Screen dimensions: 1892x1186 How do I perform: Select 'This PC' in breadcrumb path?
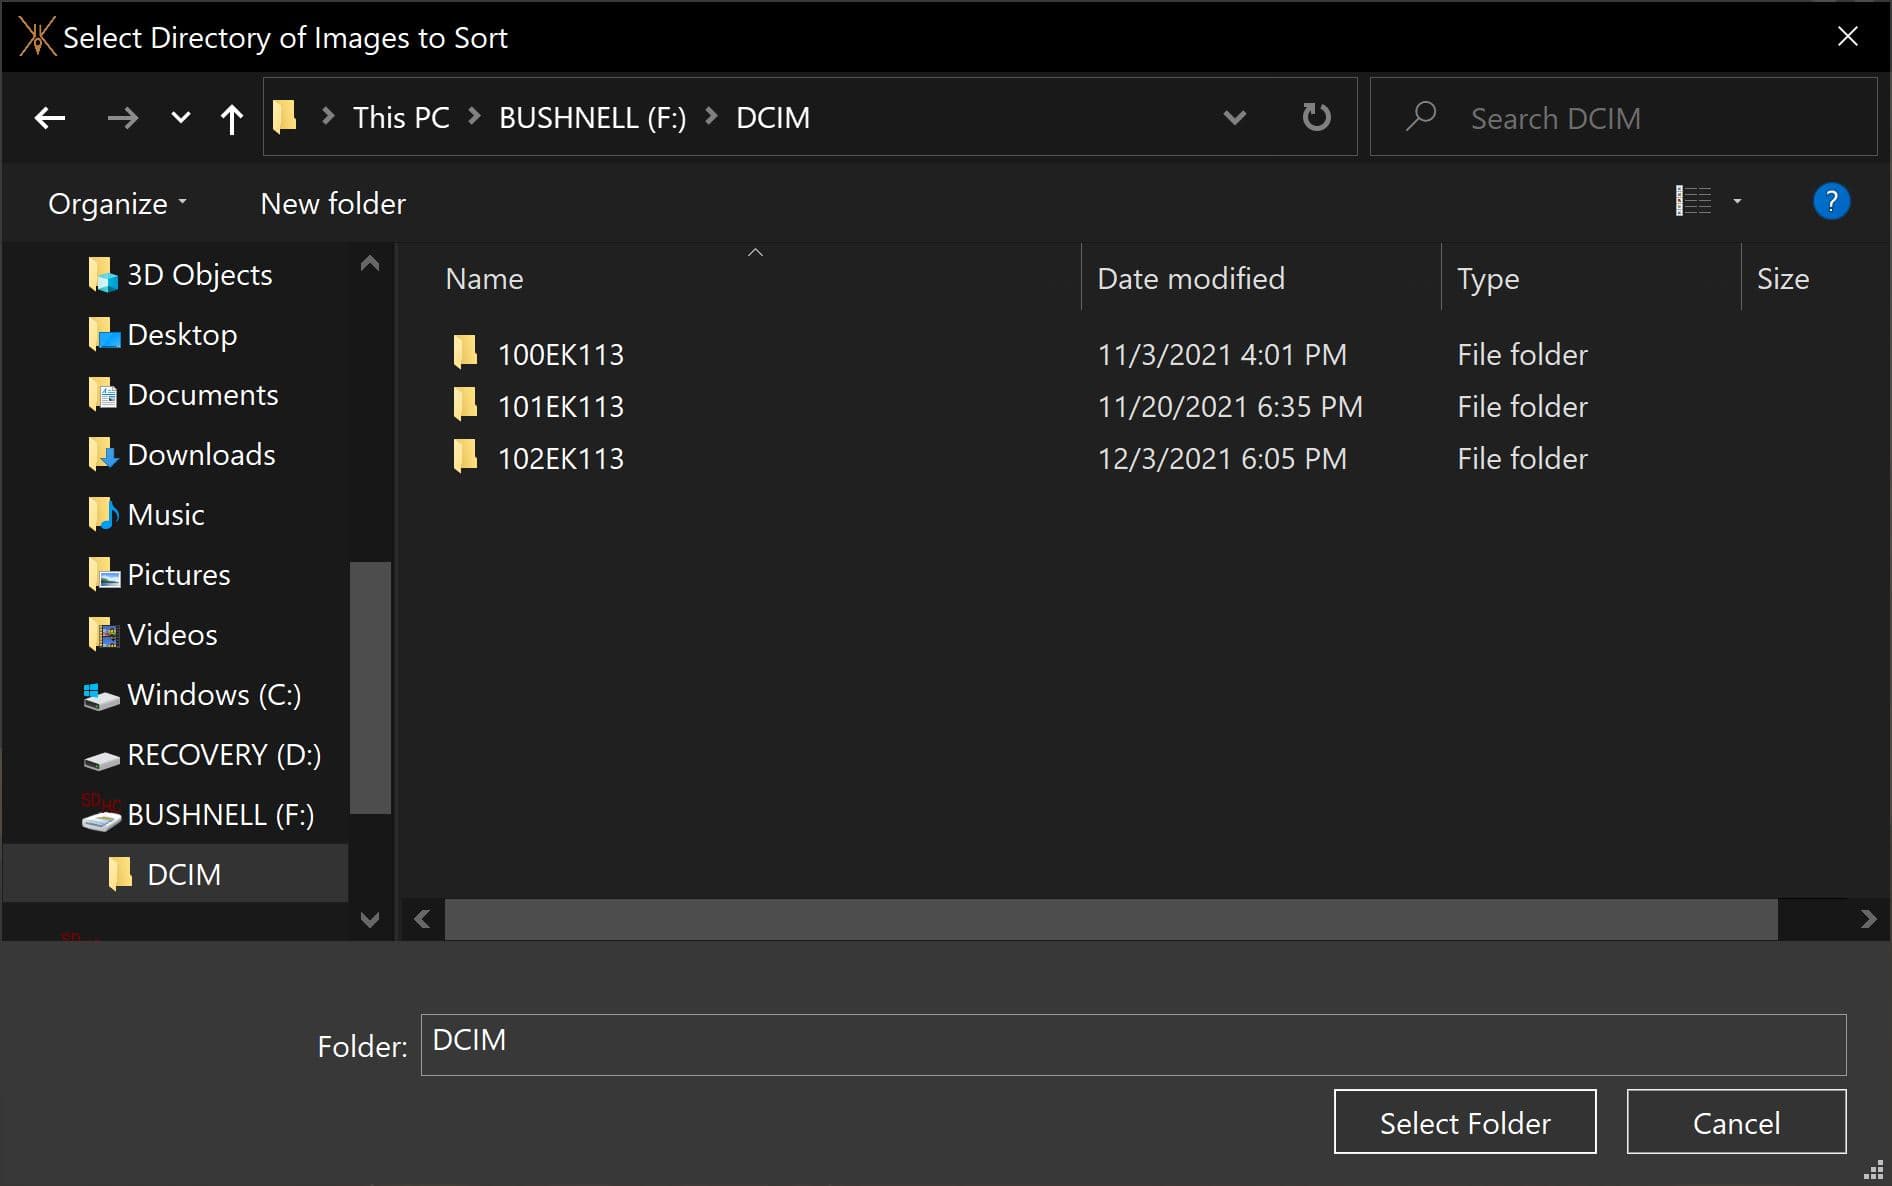click(401, 117)
